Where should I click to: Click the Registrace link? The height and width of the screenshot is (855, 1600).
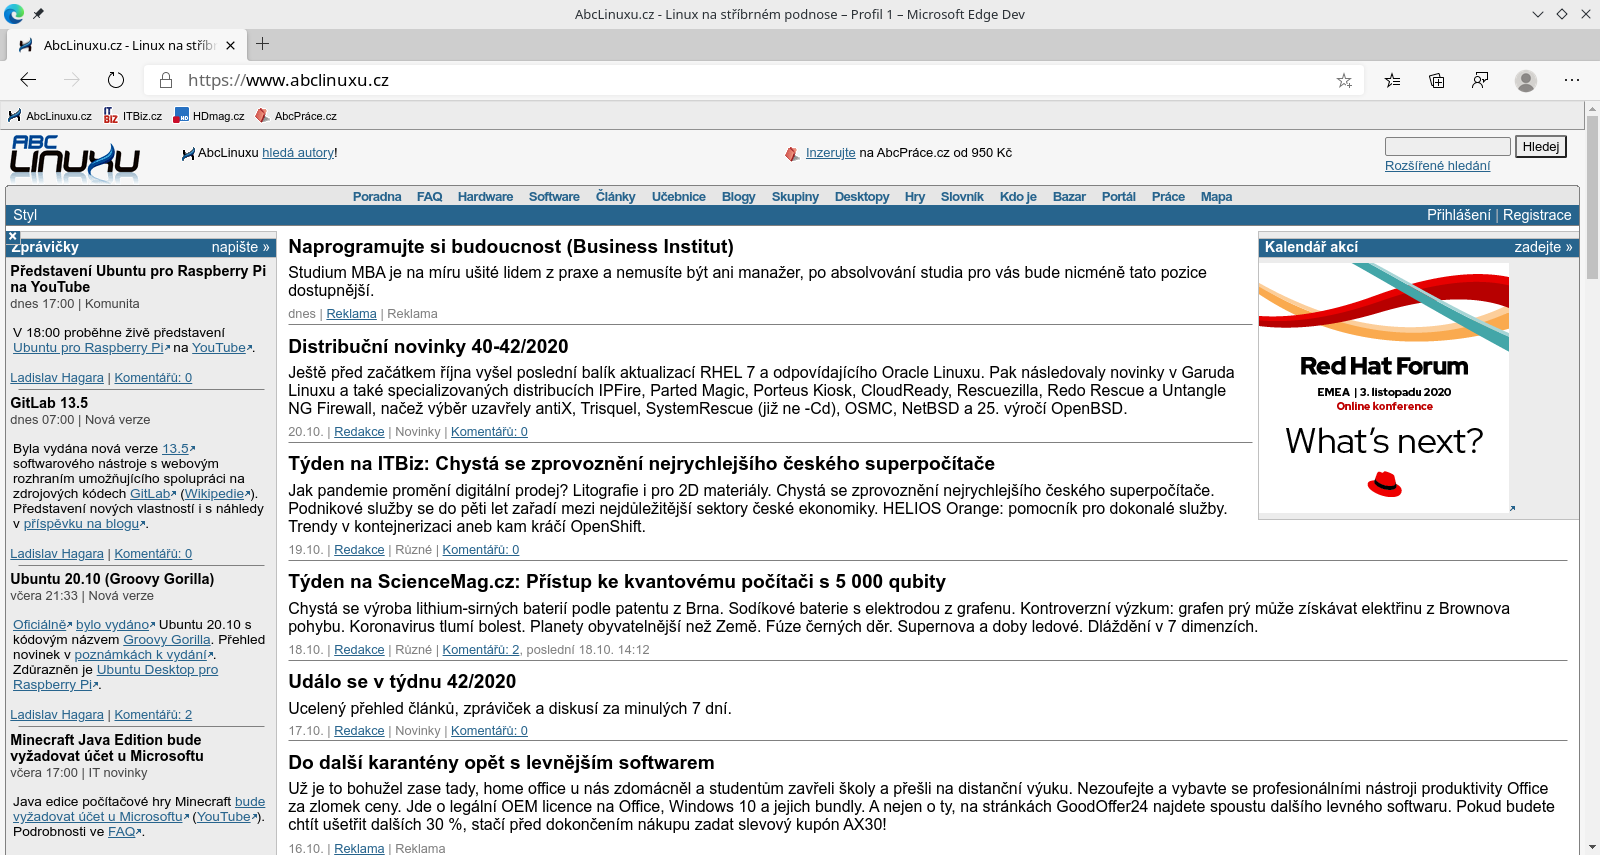pyautogui.click(x=1537, y=215)
